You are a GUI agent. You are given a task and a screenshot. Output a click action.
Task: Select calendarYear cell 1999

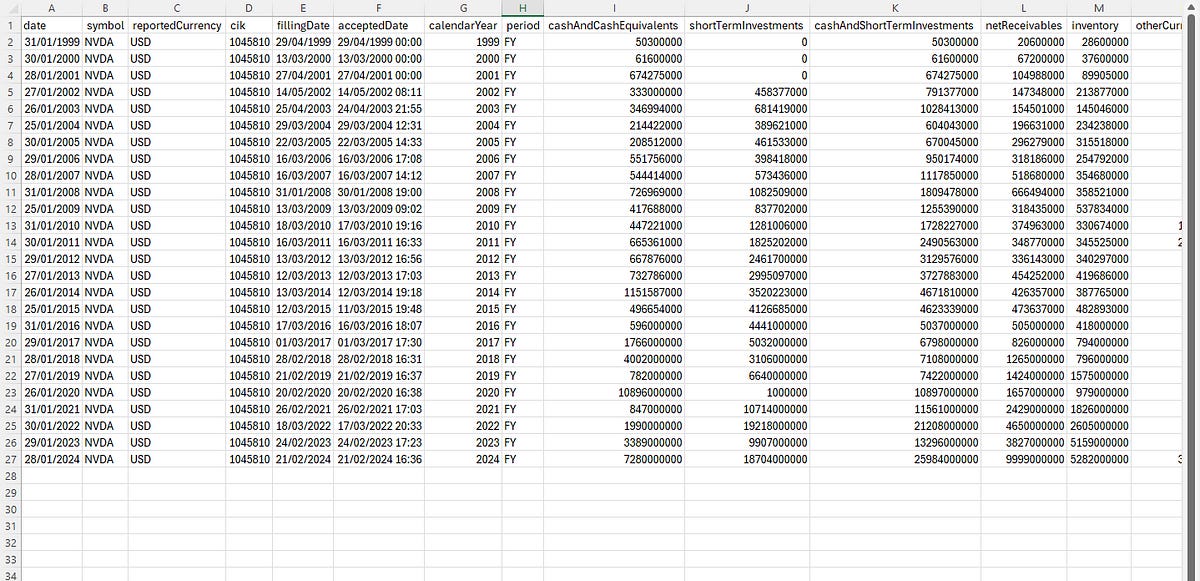pos(462,43)
